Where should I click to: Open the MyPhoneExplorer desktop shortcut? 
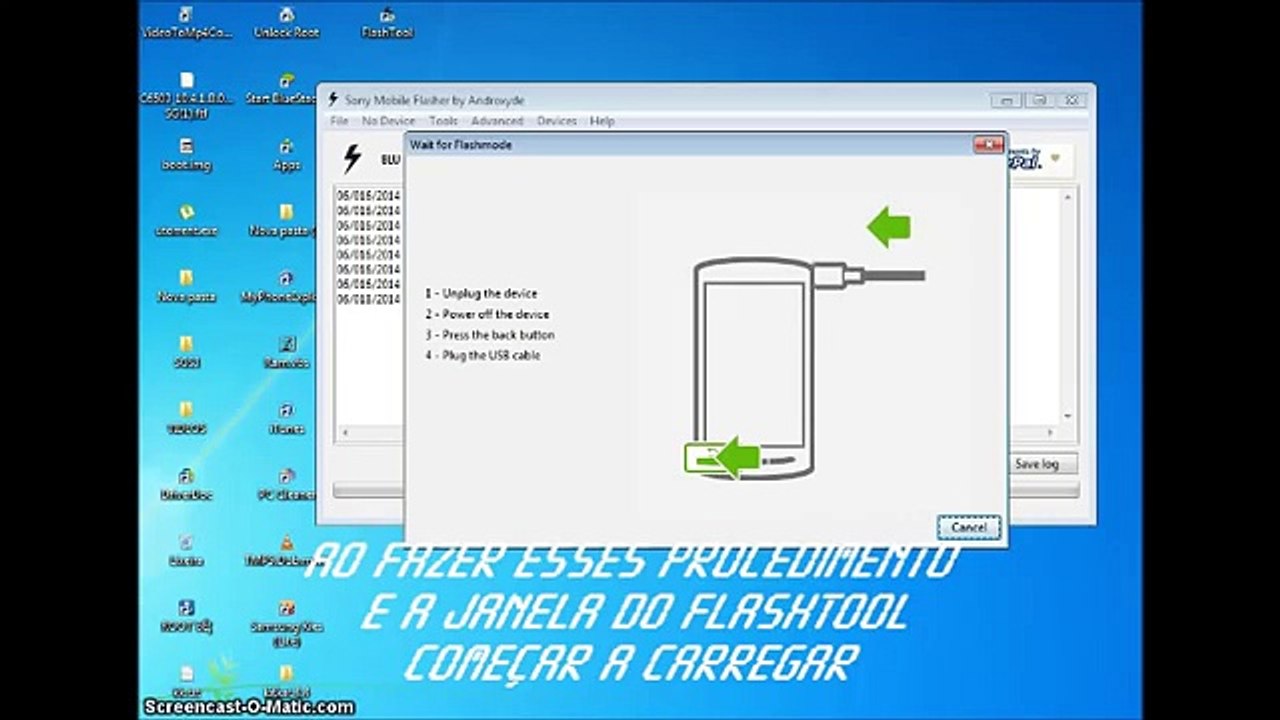(x=280, y=286)
